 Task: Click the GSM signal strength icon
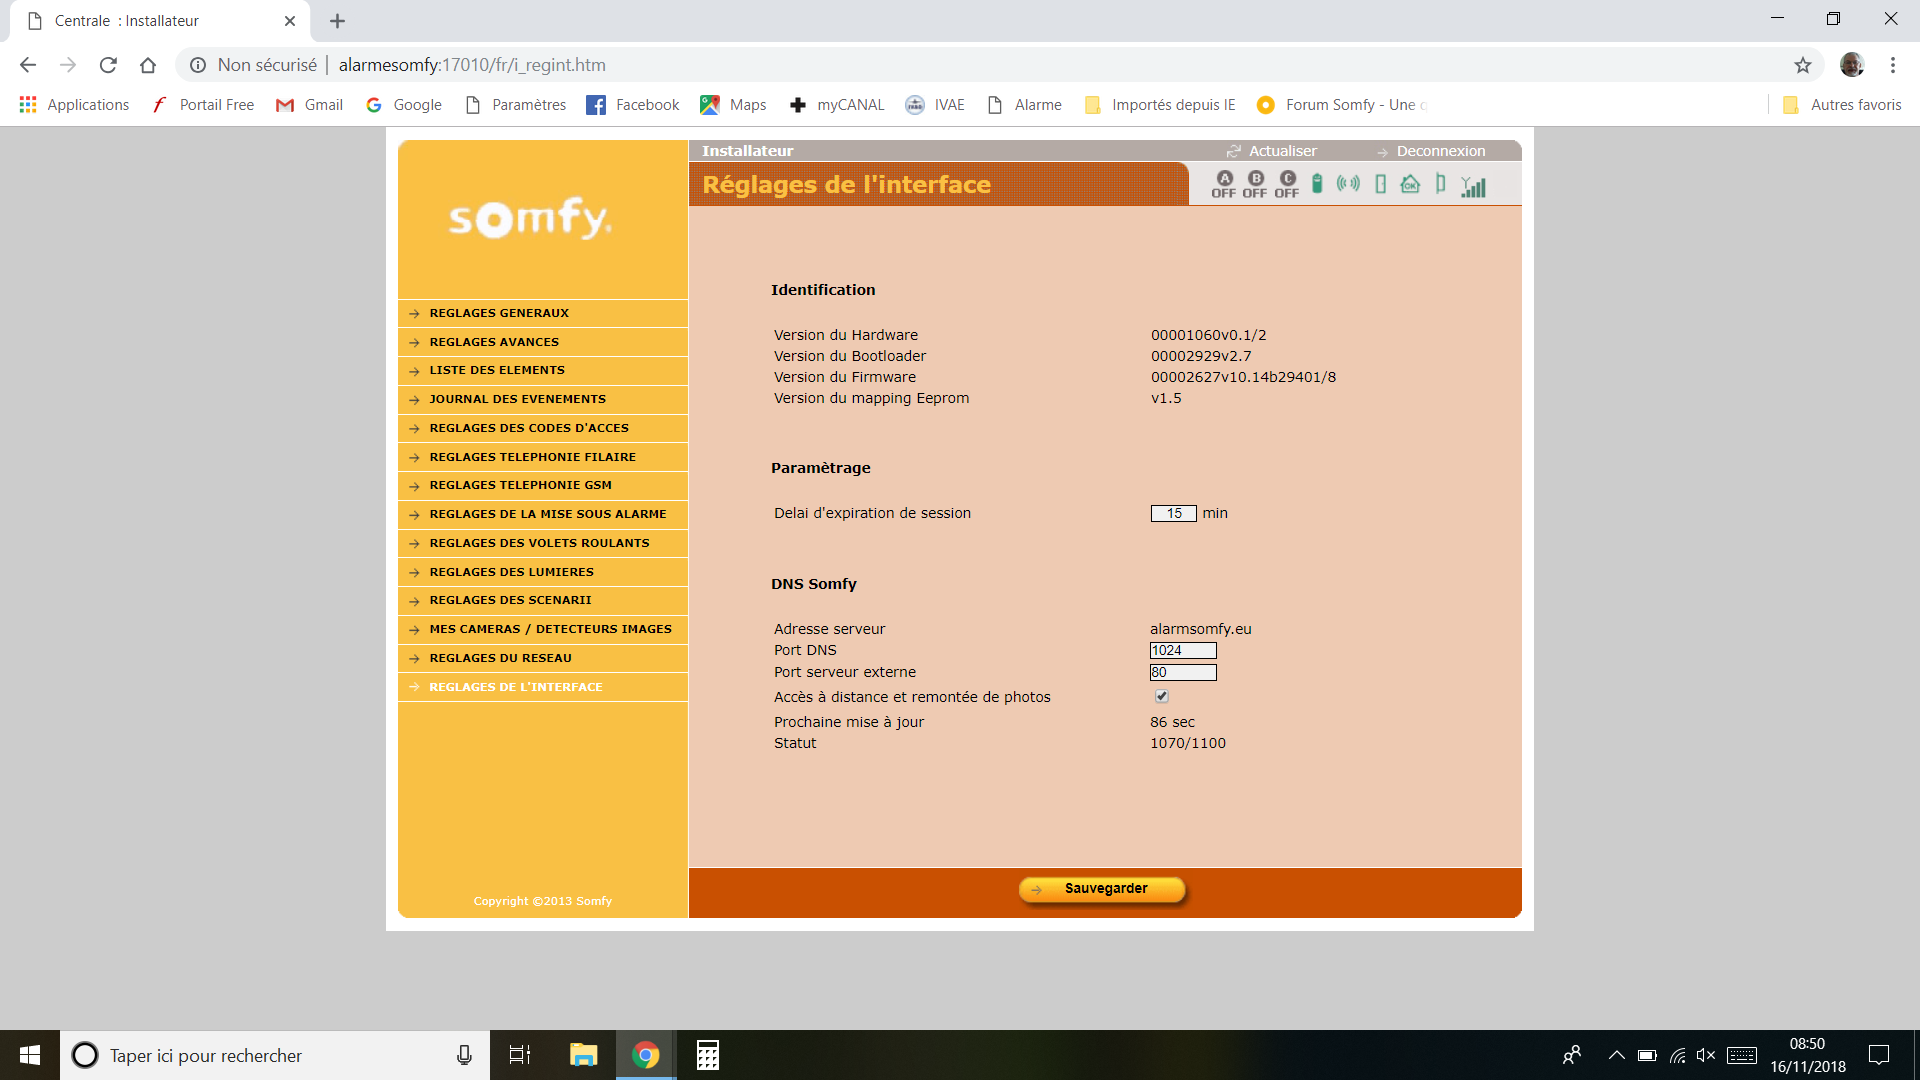click(x=1473, y=186)
